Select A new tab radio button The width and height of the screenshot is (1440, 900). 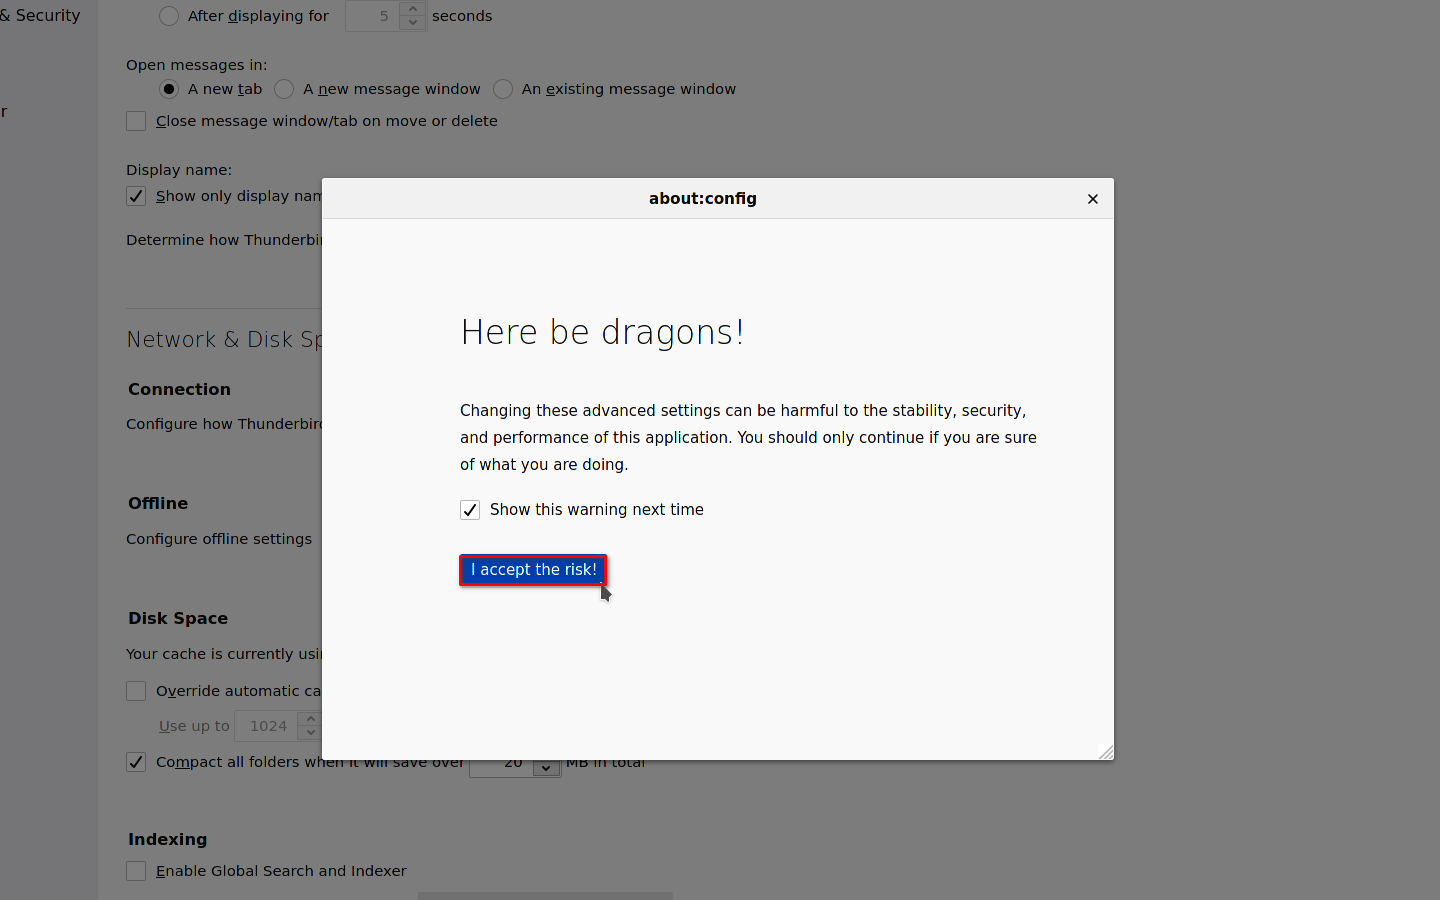coord(169,89)
